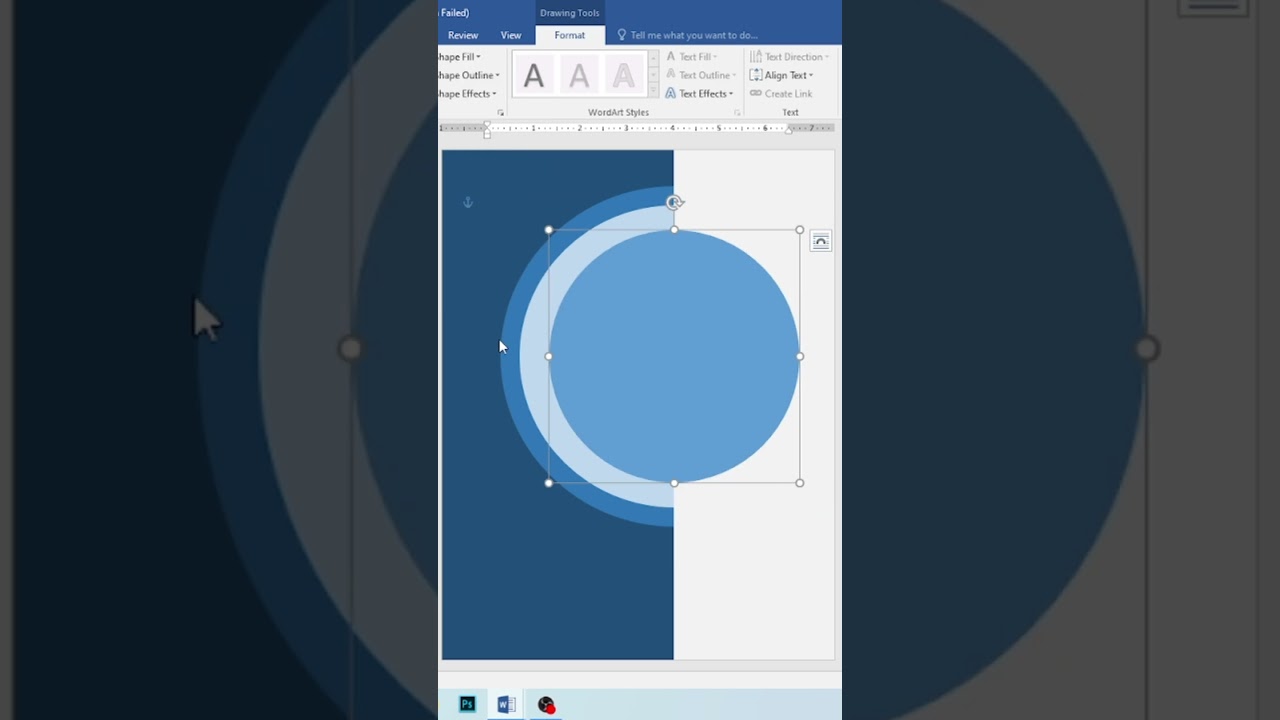Open the Shape Fill dropdown
Screen dimensions: 1280x720
click(460, 57)
